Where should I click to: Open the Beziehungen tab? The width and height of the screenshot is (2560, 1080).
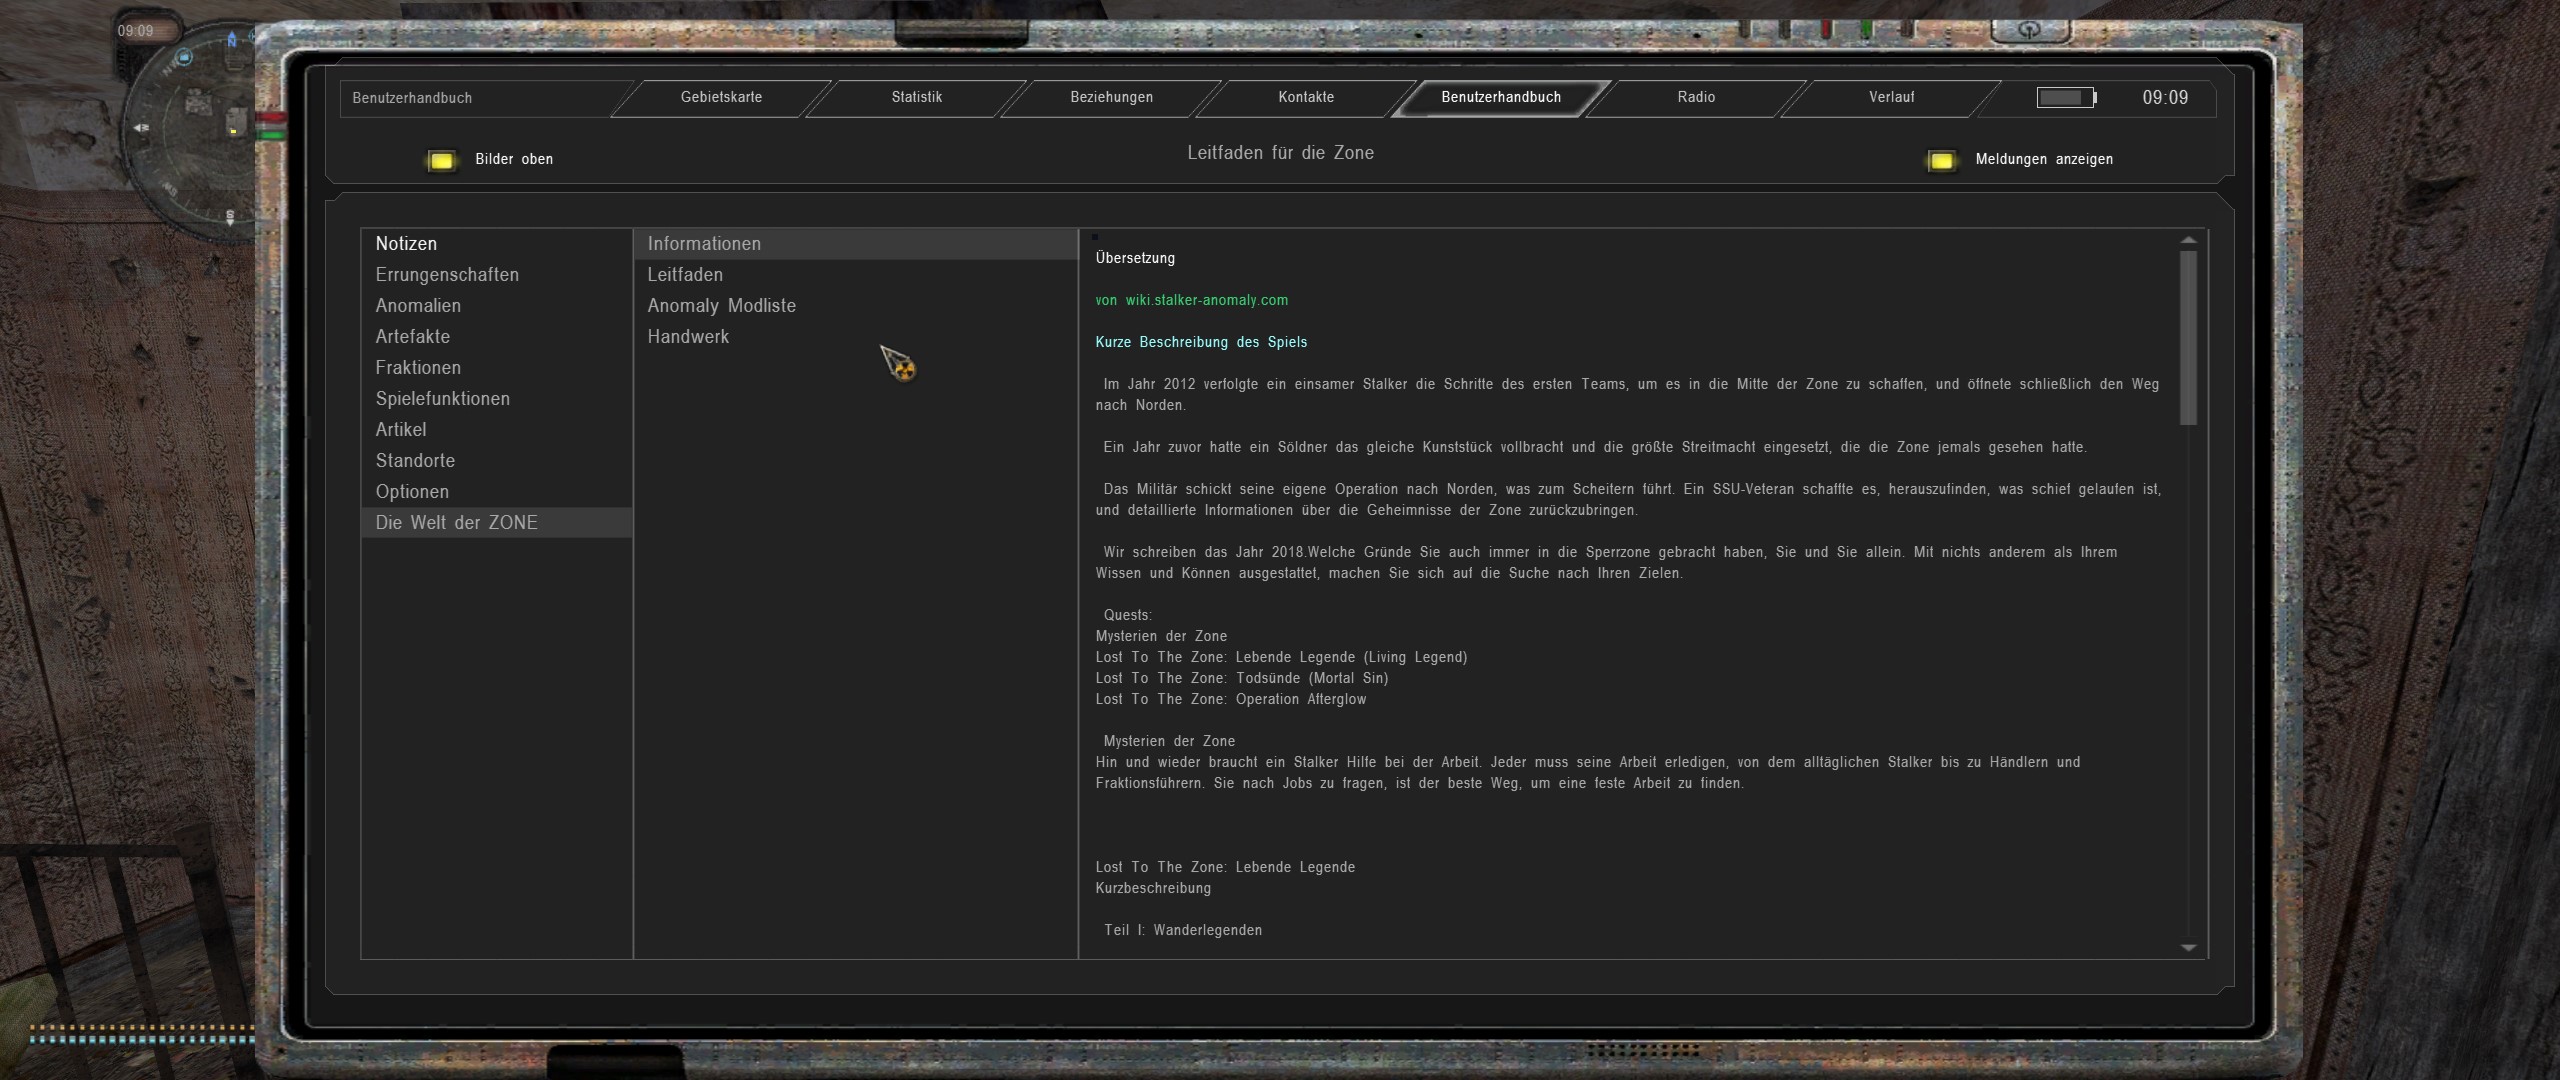click(1111, 97)
